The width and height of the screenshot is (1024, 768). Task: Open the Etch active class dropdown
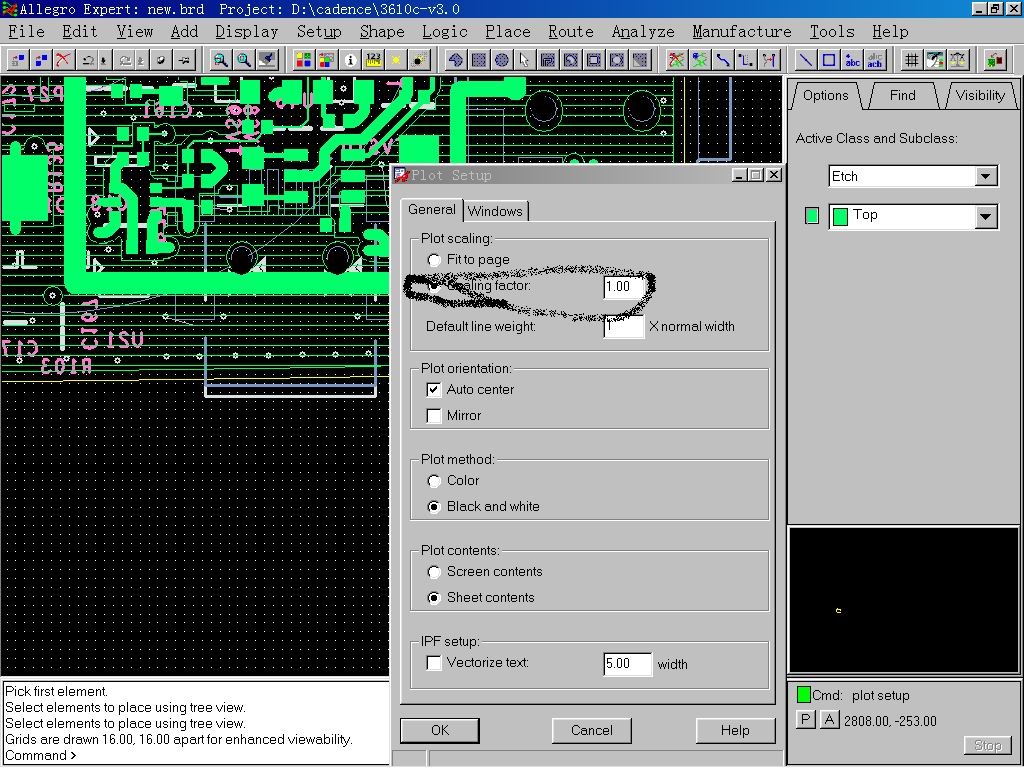click(x=986, y=177)
